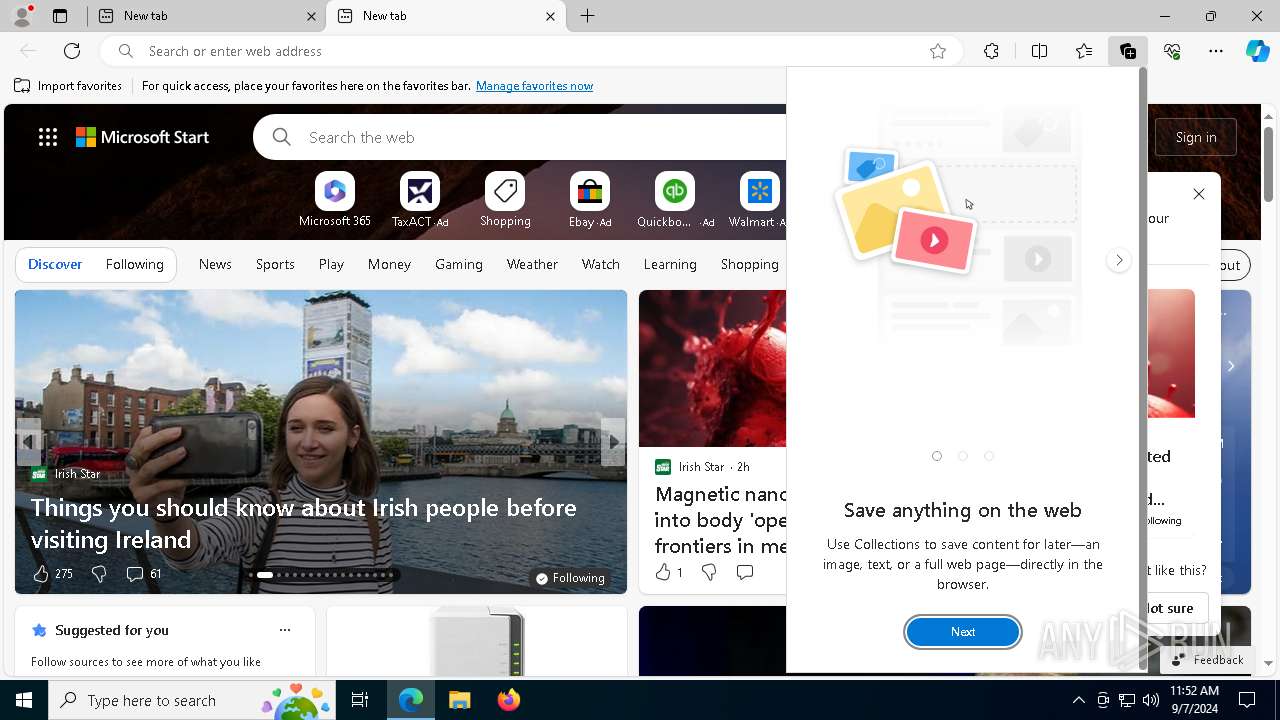Open the Walmart ad shortcut tile

click(758, 200)
